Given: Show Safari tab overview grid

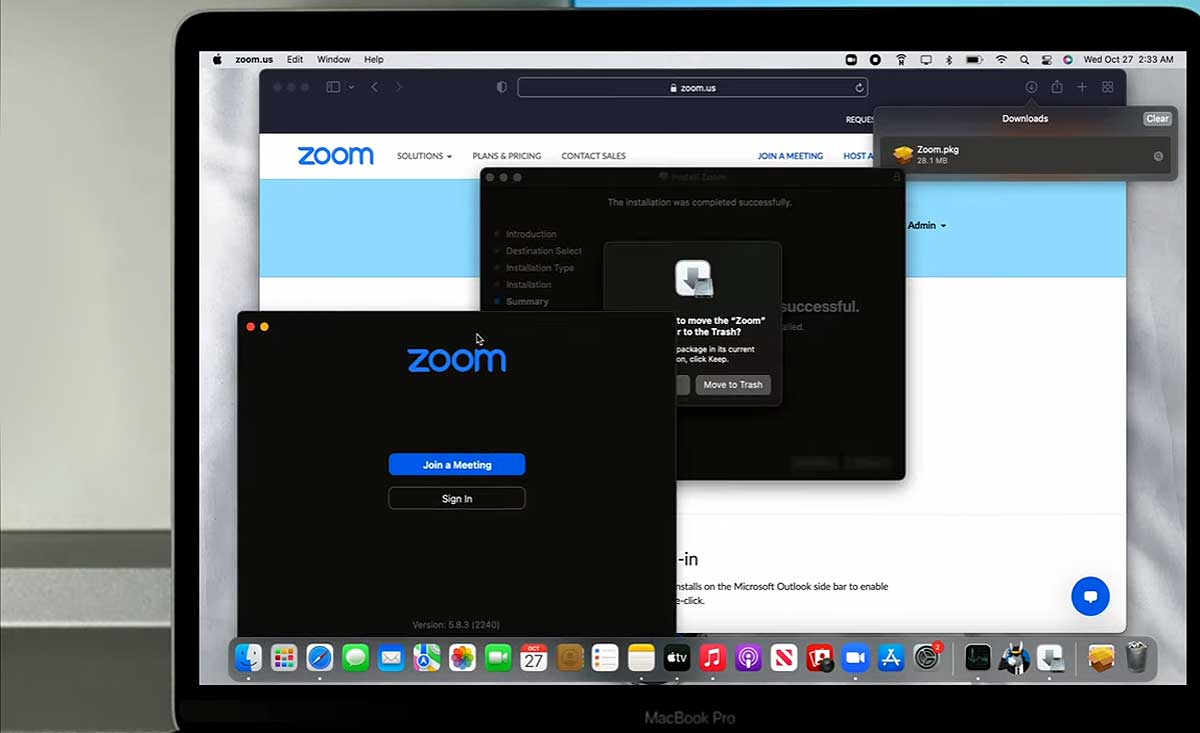Looking at the screenshot, I should (x=1108, y=87).
